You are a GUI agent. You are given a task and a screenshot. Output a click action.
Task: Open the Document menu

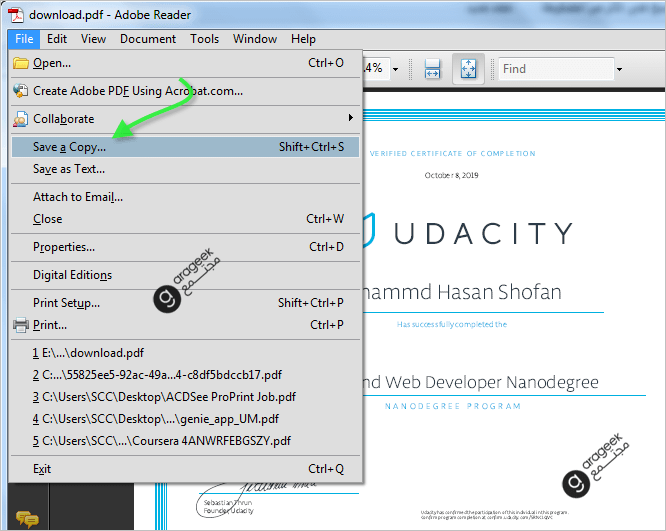[x=148, y=39]
